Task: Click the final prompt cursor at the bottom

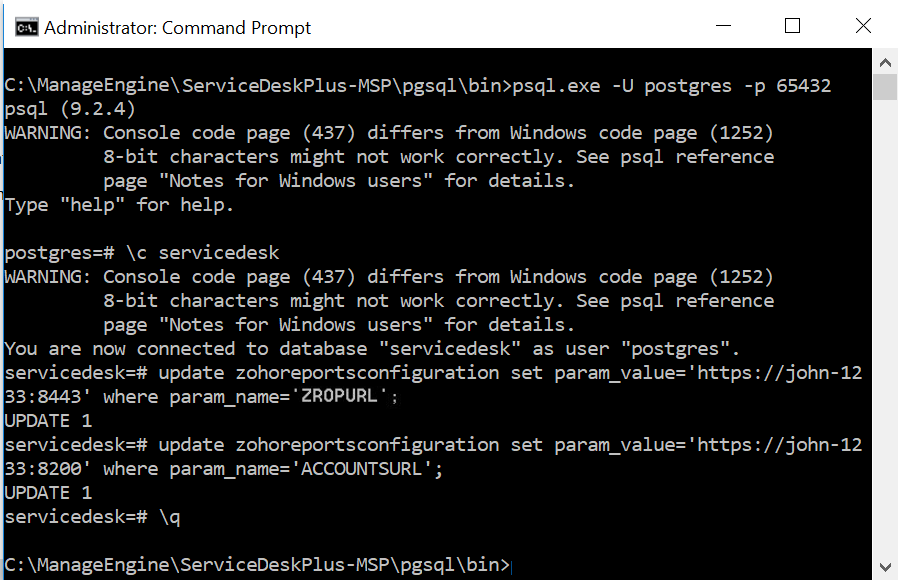Action: pyautogui.click(x=511, y=566)
